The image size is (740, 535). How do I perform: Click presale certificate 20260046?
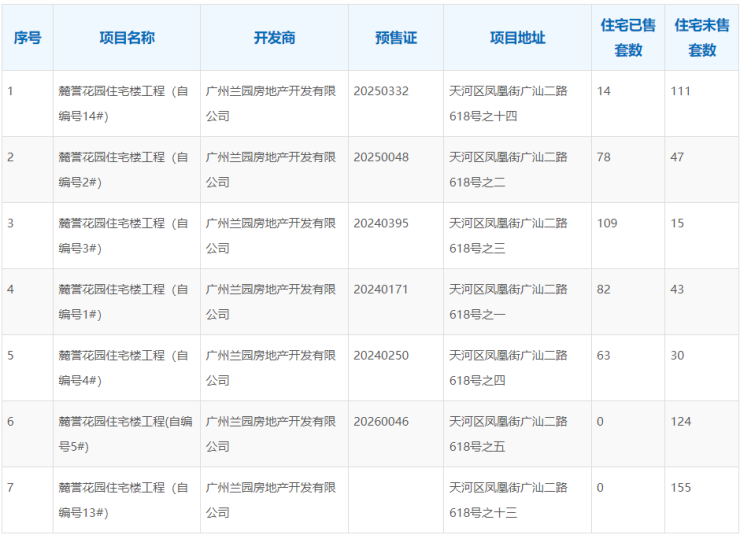point(381,421)
